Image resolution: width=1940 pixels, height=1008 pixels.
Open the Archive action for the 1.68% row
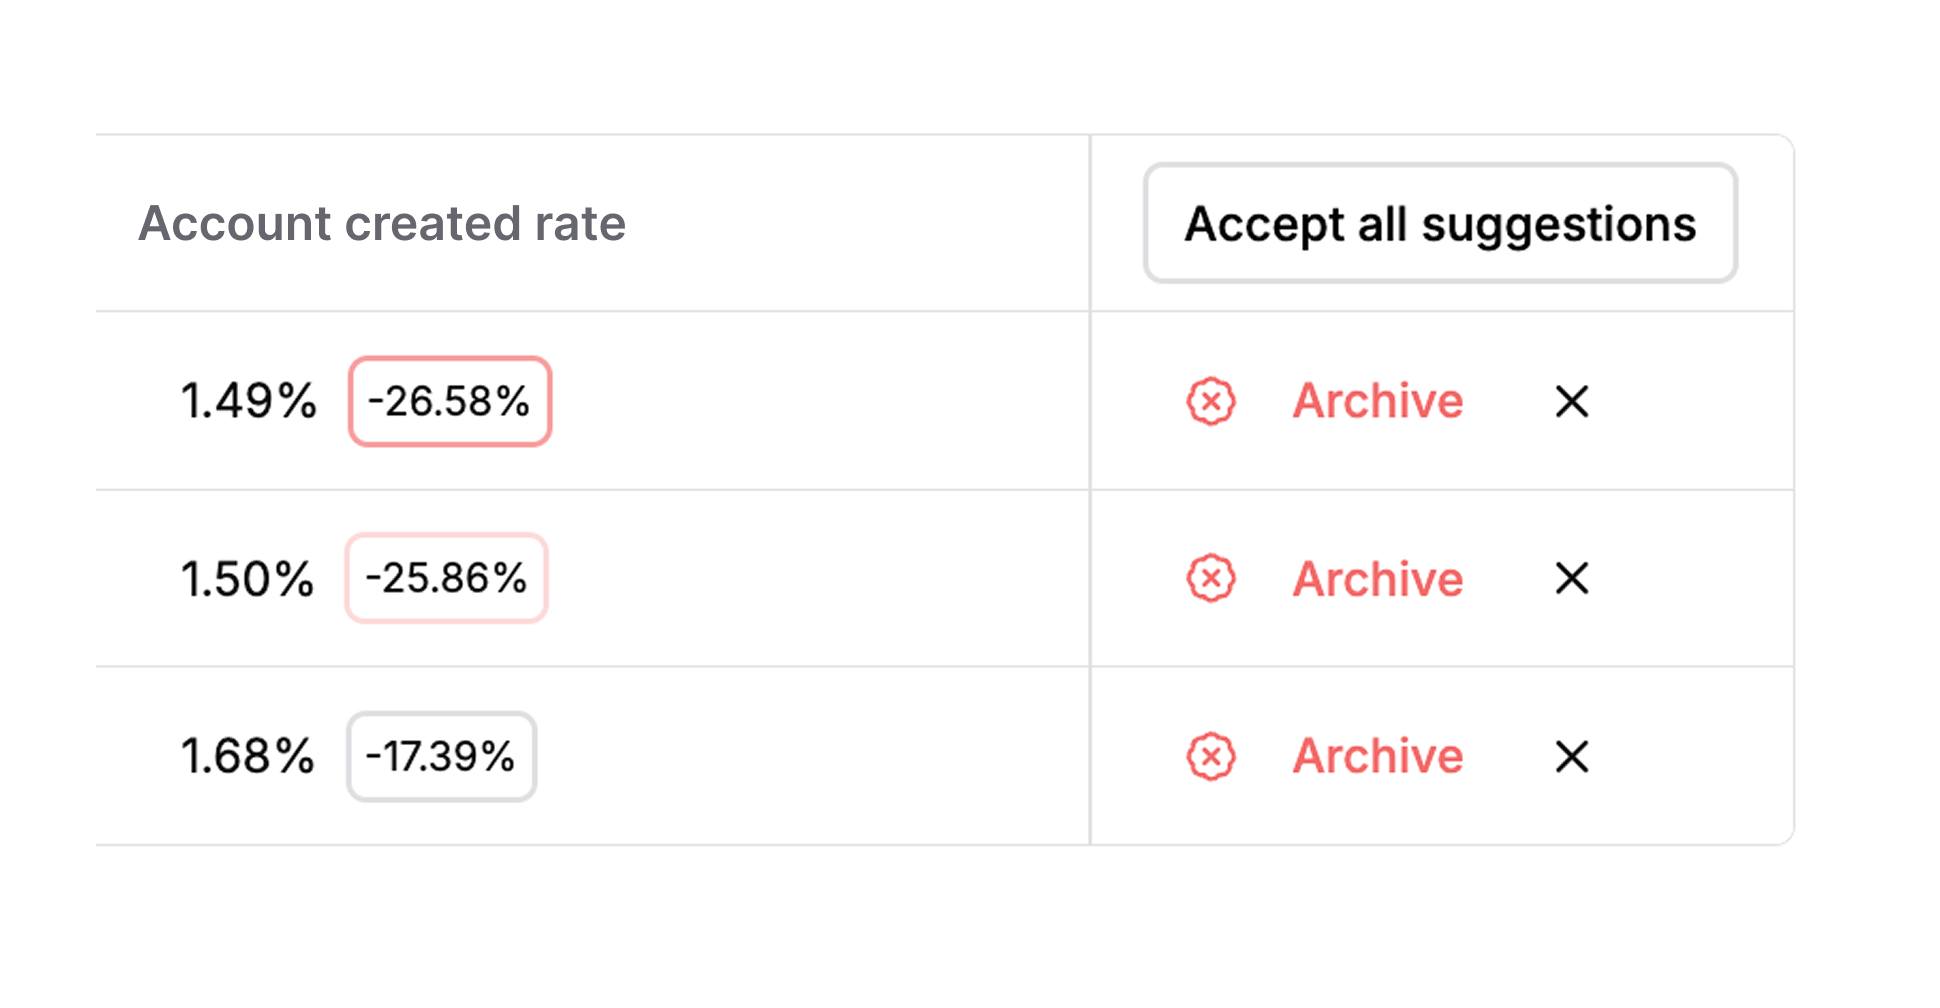[1378, 755]
